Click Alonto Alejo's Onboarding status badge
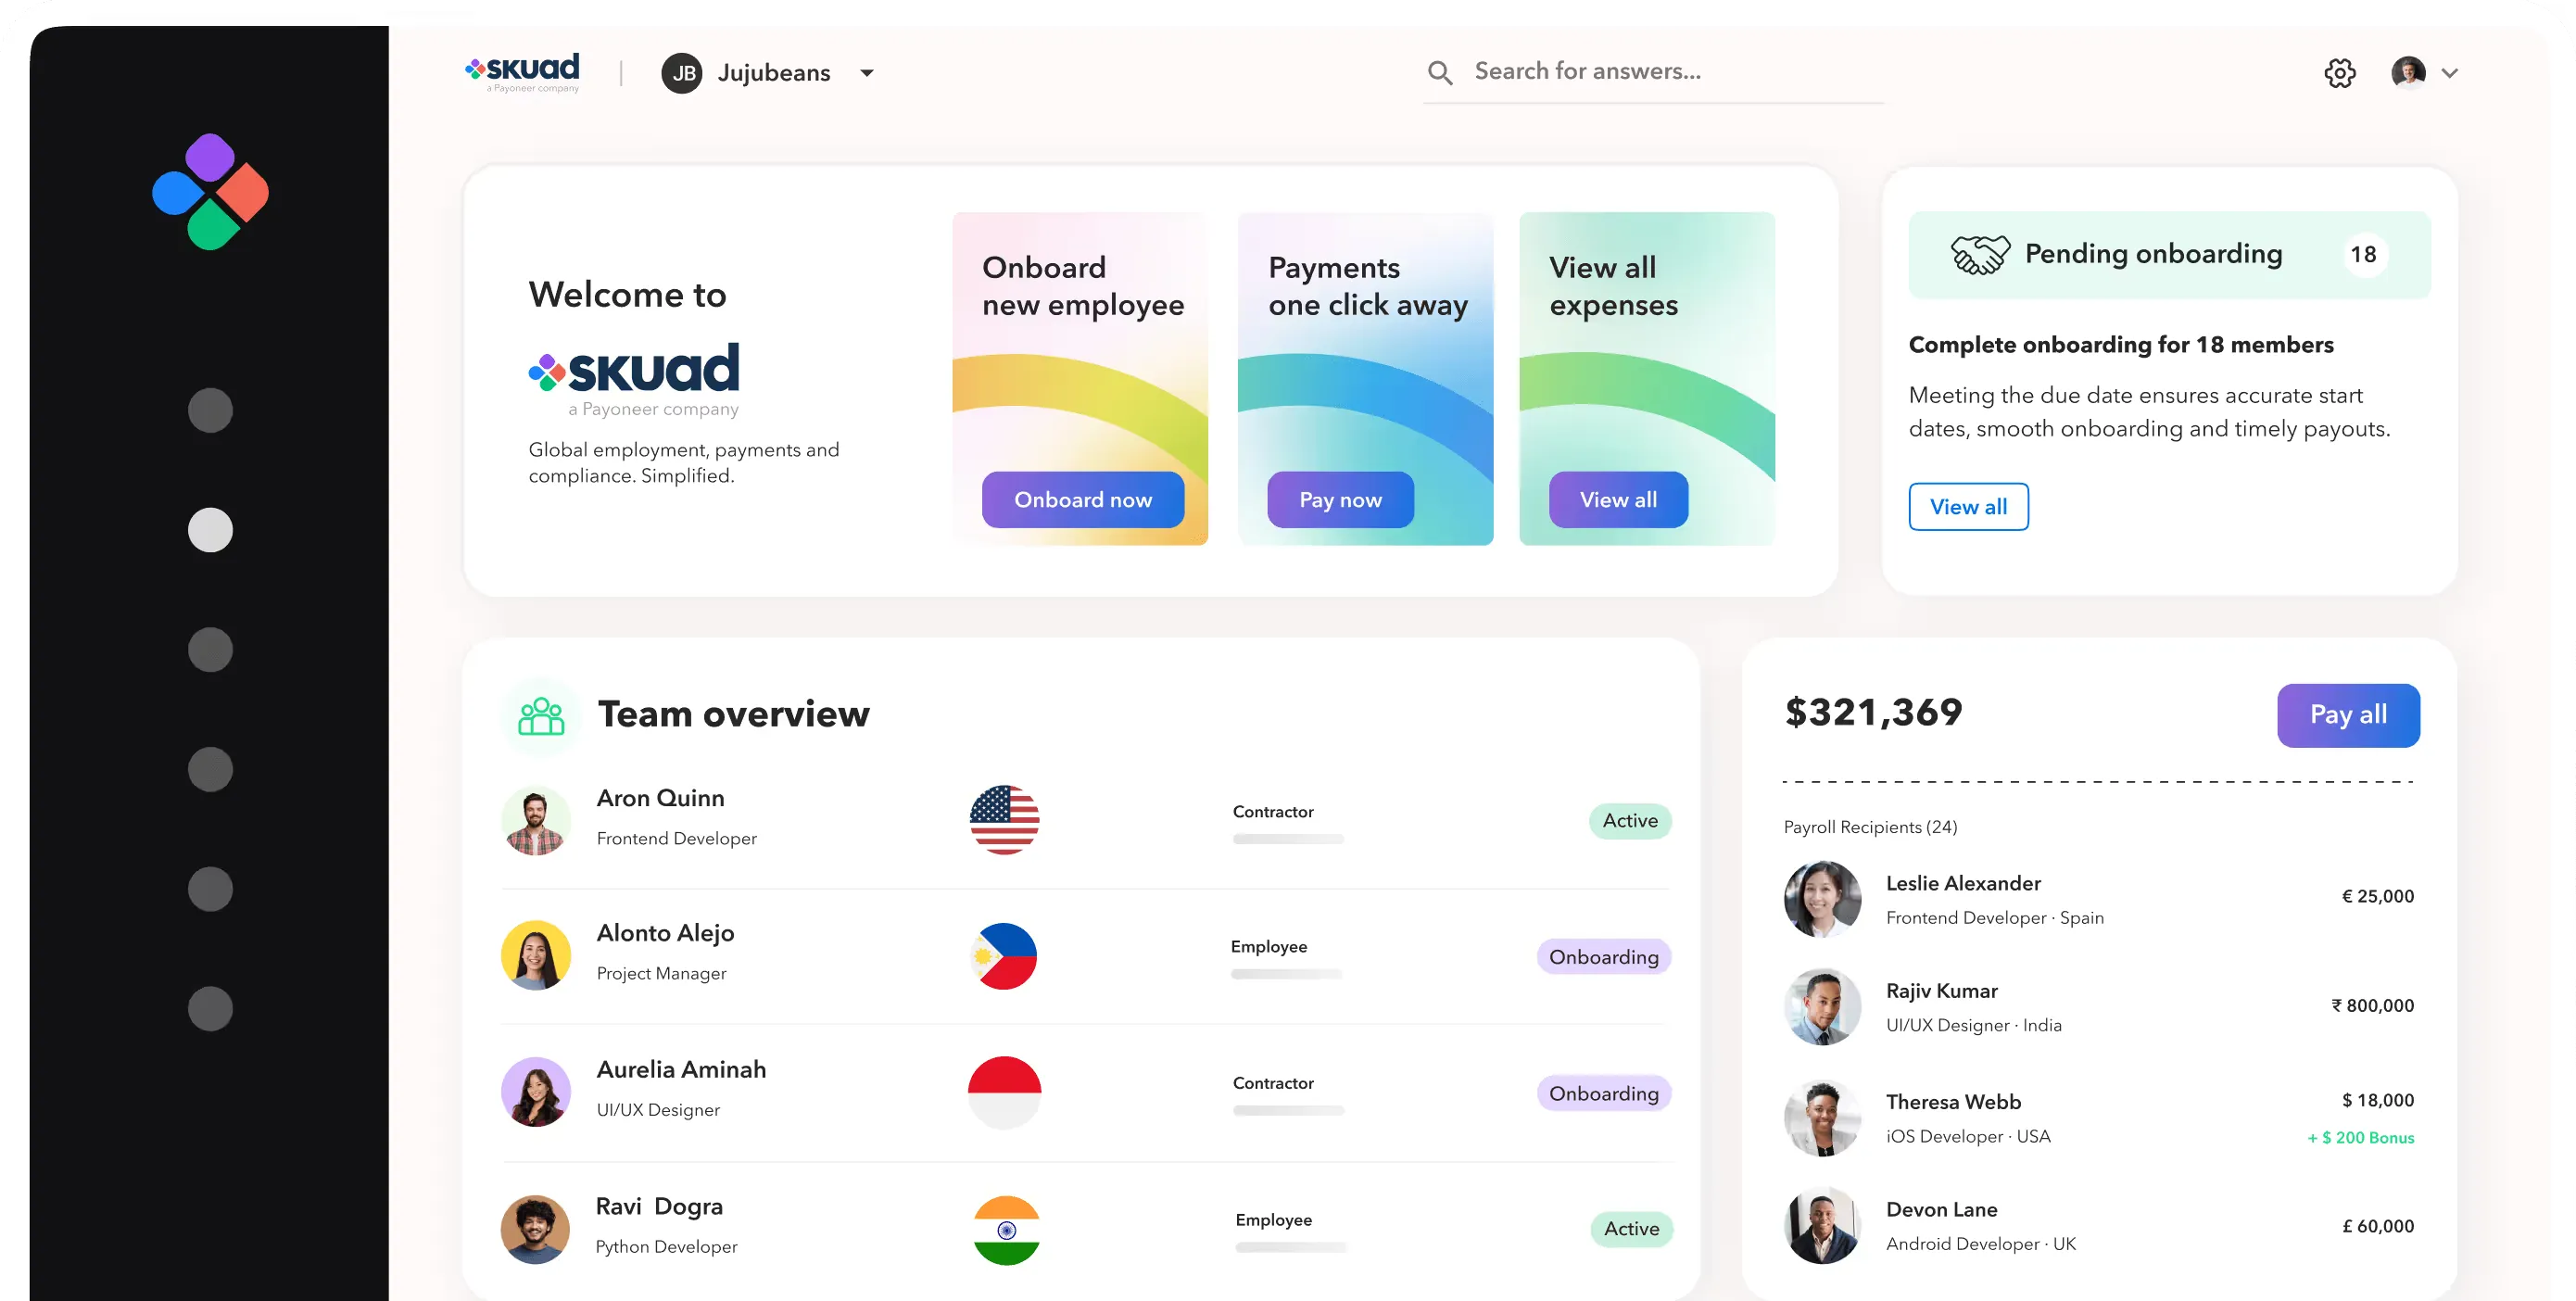Viewport: 2576px width, 1301px height. [1603, 957]
